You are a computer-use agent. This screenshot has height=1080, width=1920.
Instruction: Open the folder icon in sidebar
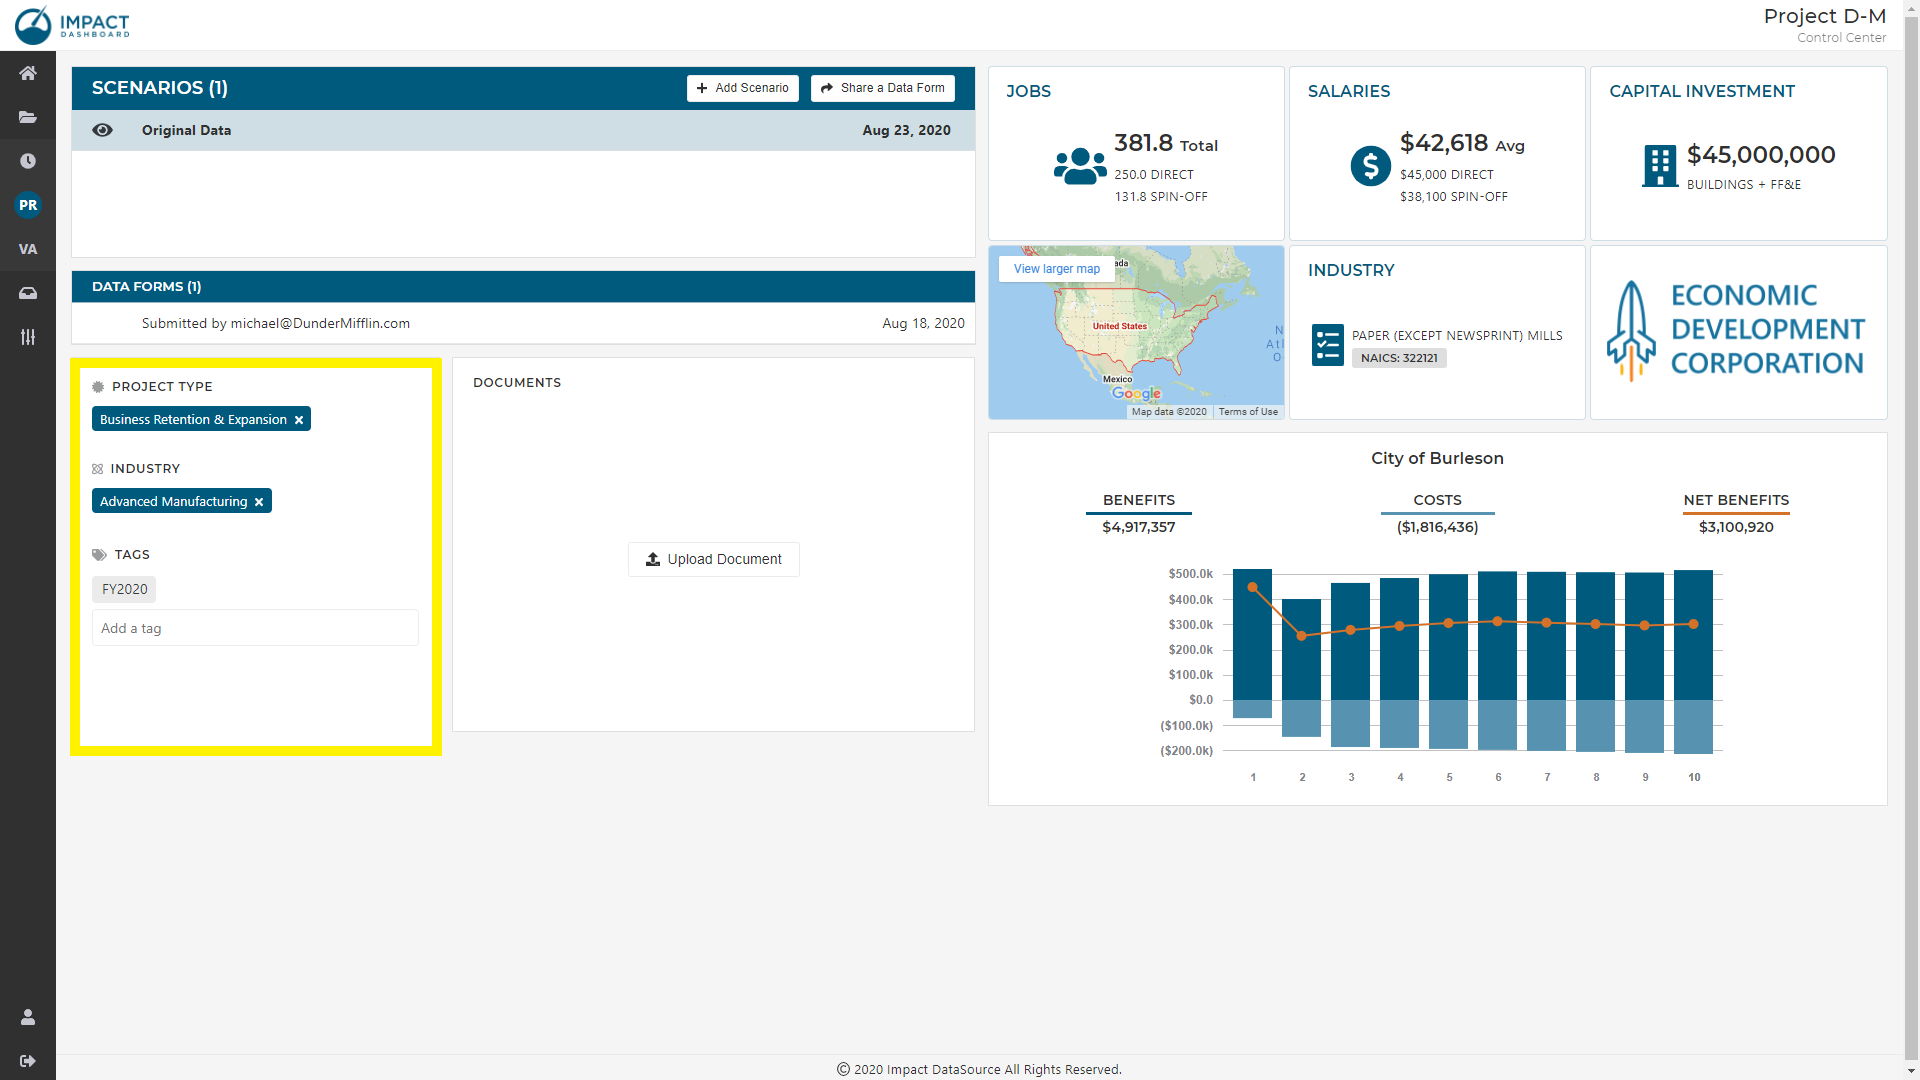(x=28, y=117)
